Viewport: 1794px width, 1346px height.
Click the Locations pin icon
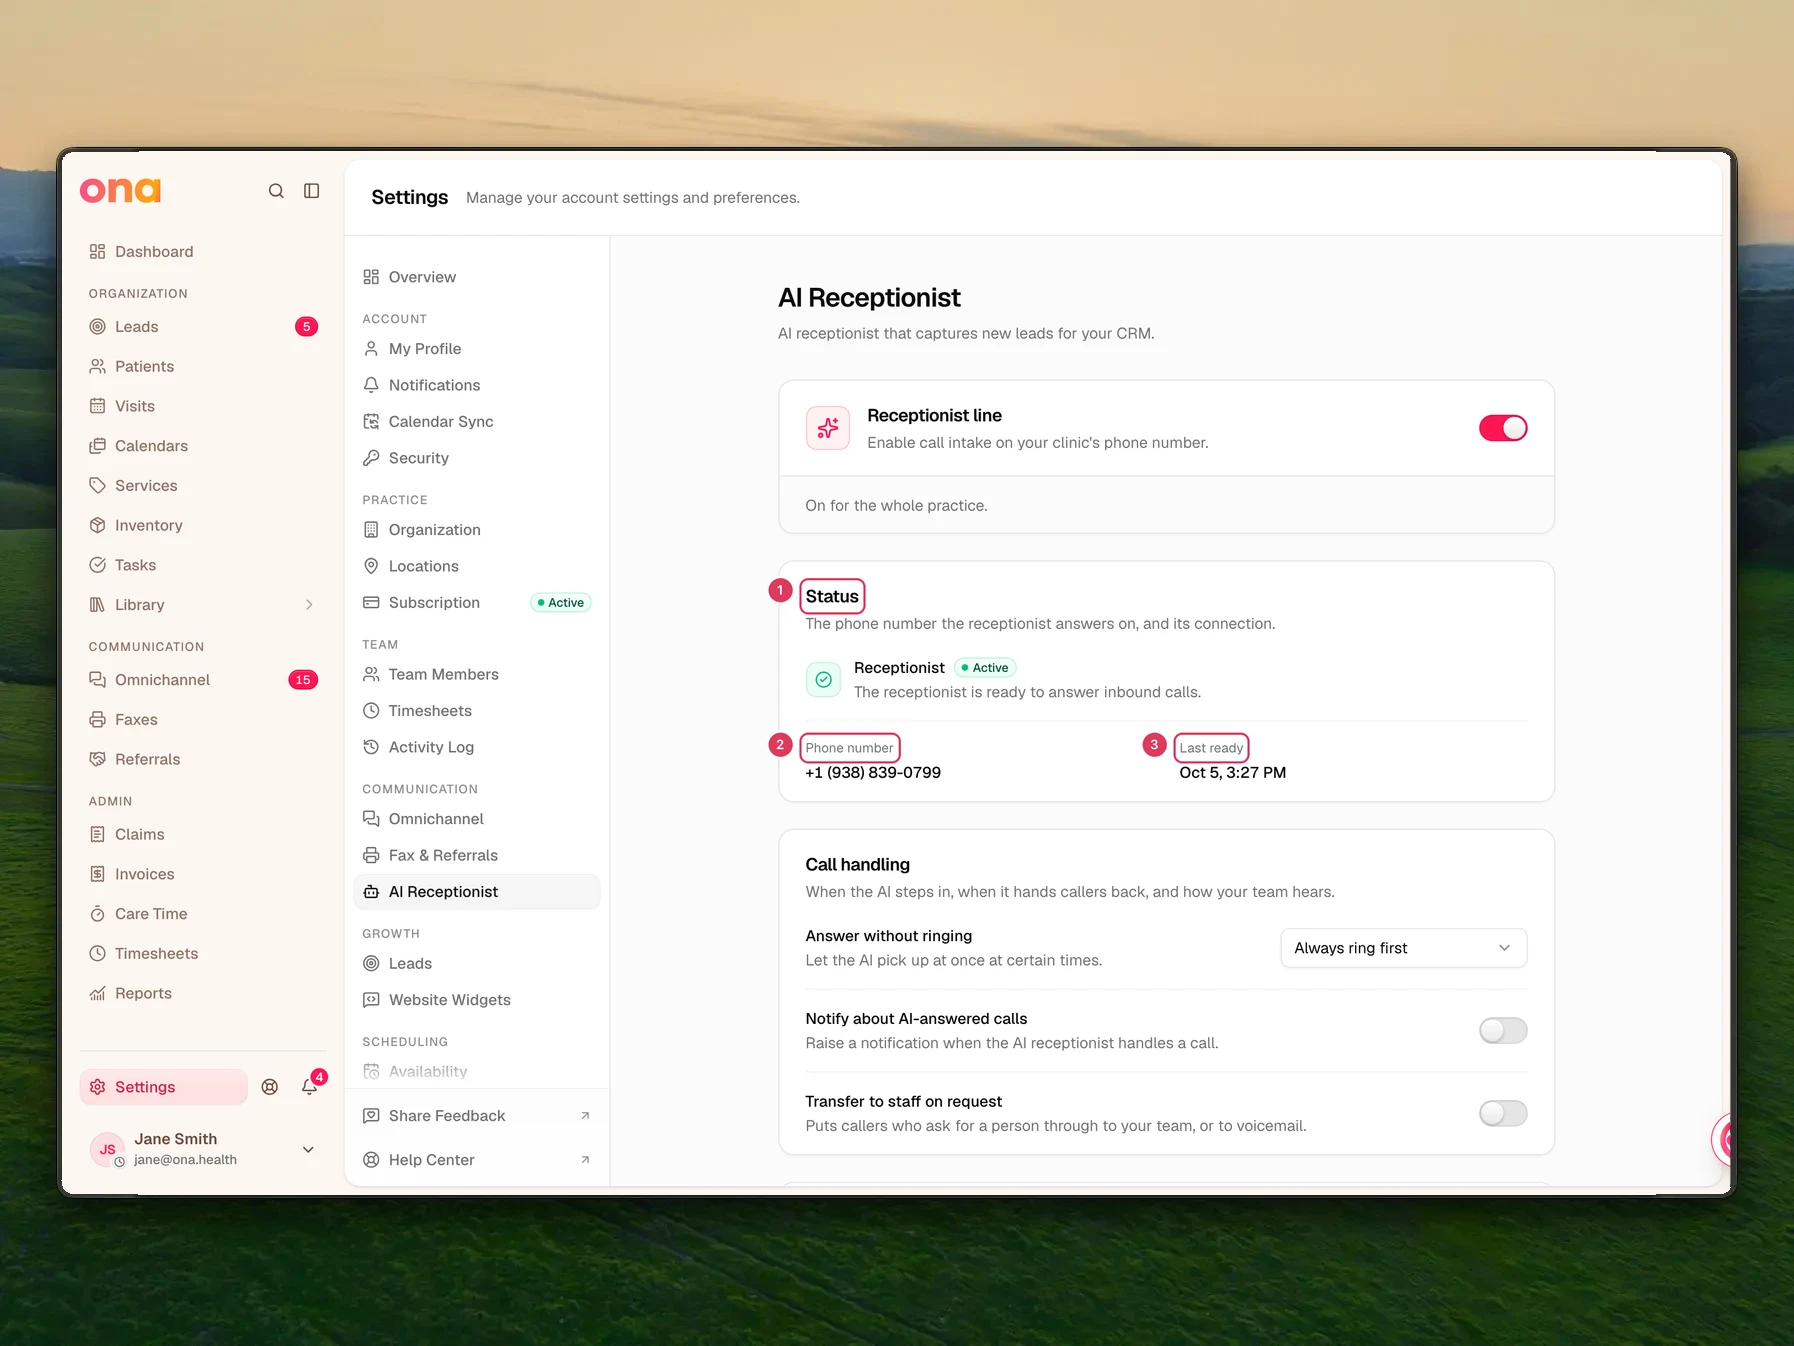click(x=371, y=566)
